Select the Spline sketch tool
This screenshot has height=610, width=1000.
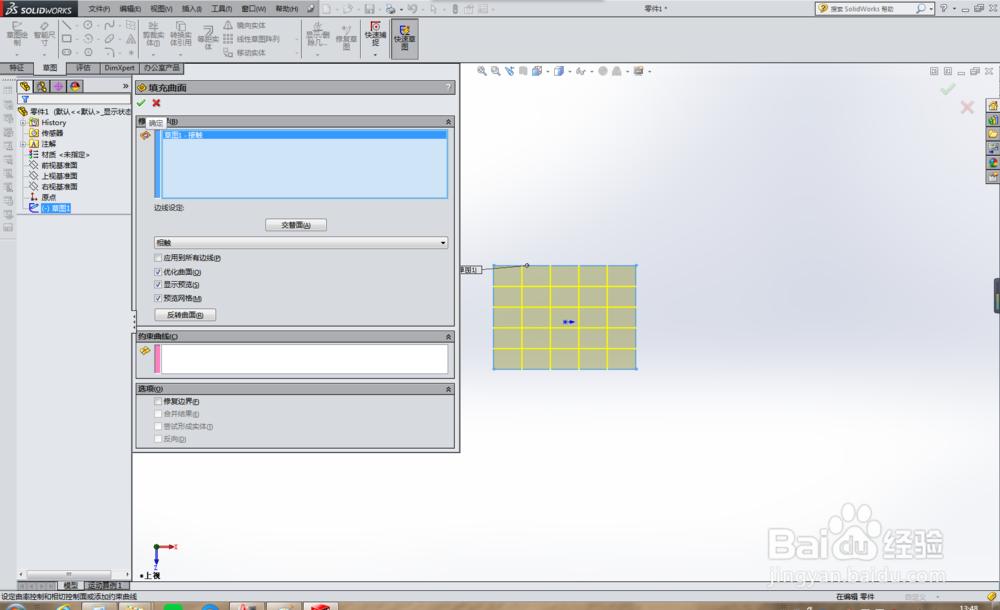(x=109, y=25)
